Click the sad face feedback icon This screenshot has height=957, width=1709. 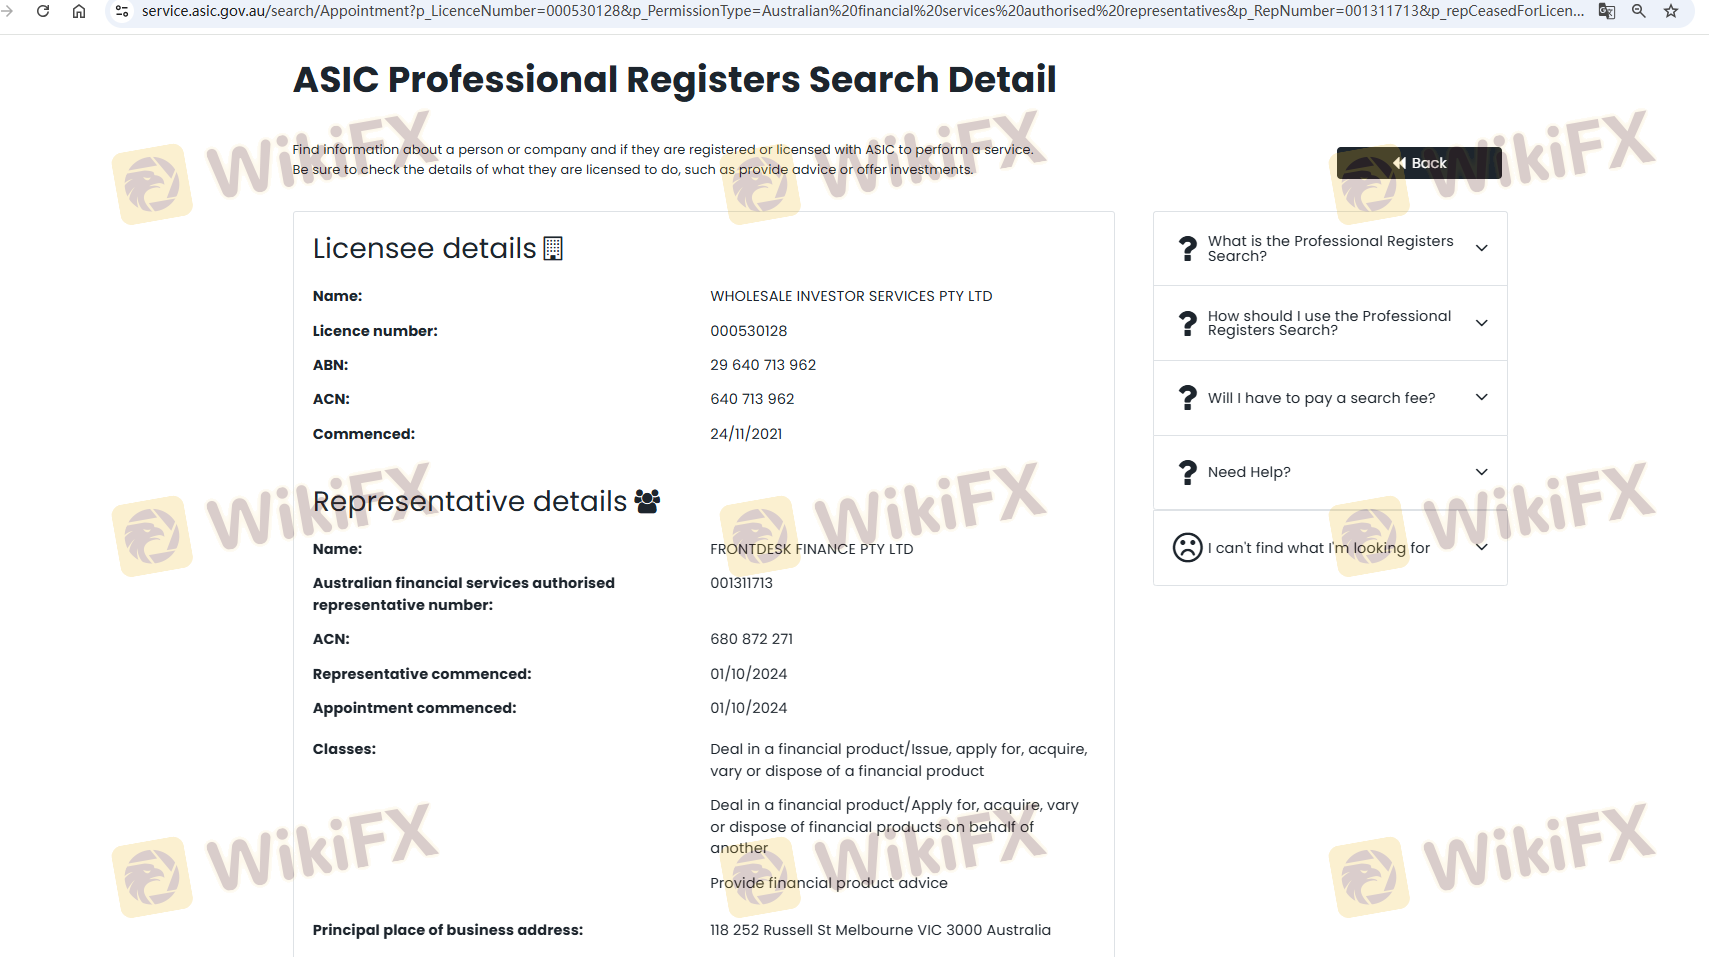[x=1187, y=547]
